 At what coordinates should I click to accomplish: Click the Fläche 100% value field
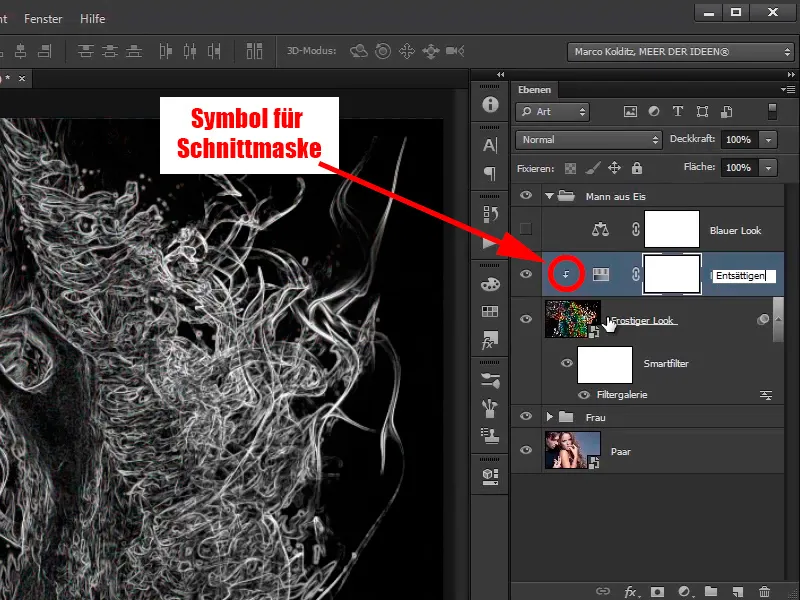point(739,168)
